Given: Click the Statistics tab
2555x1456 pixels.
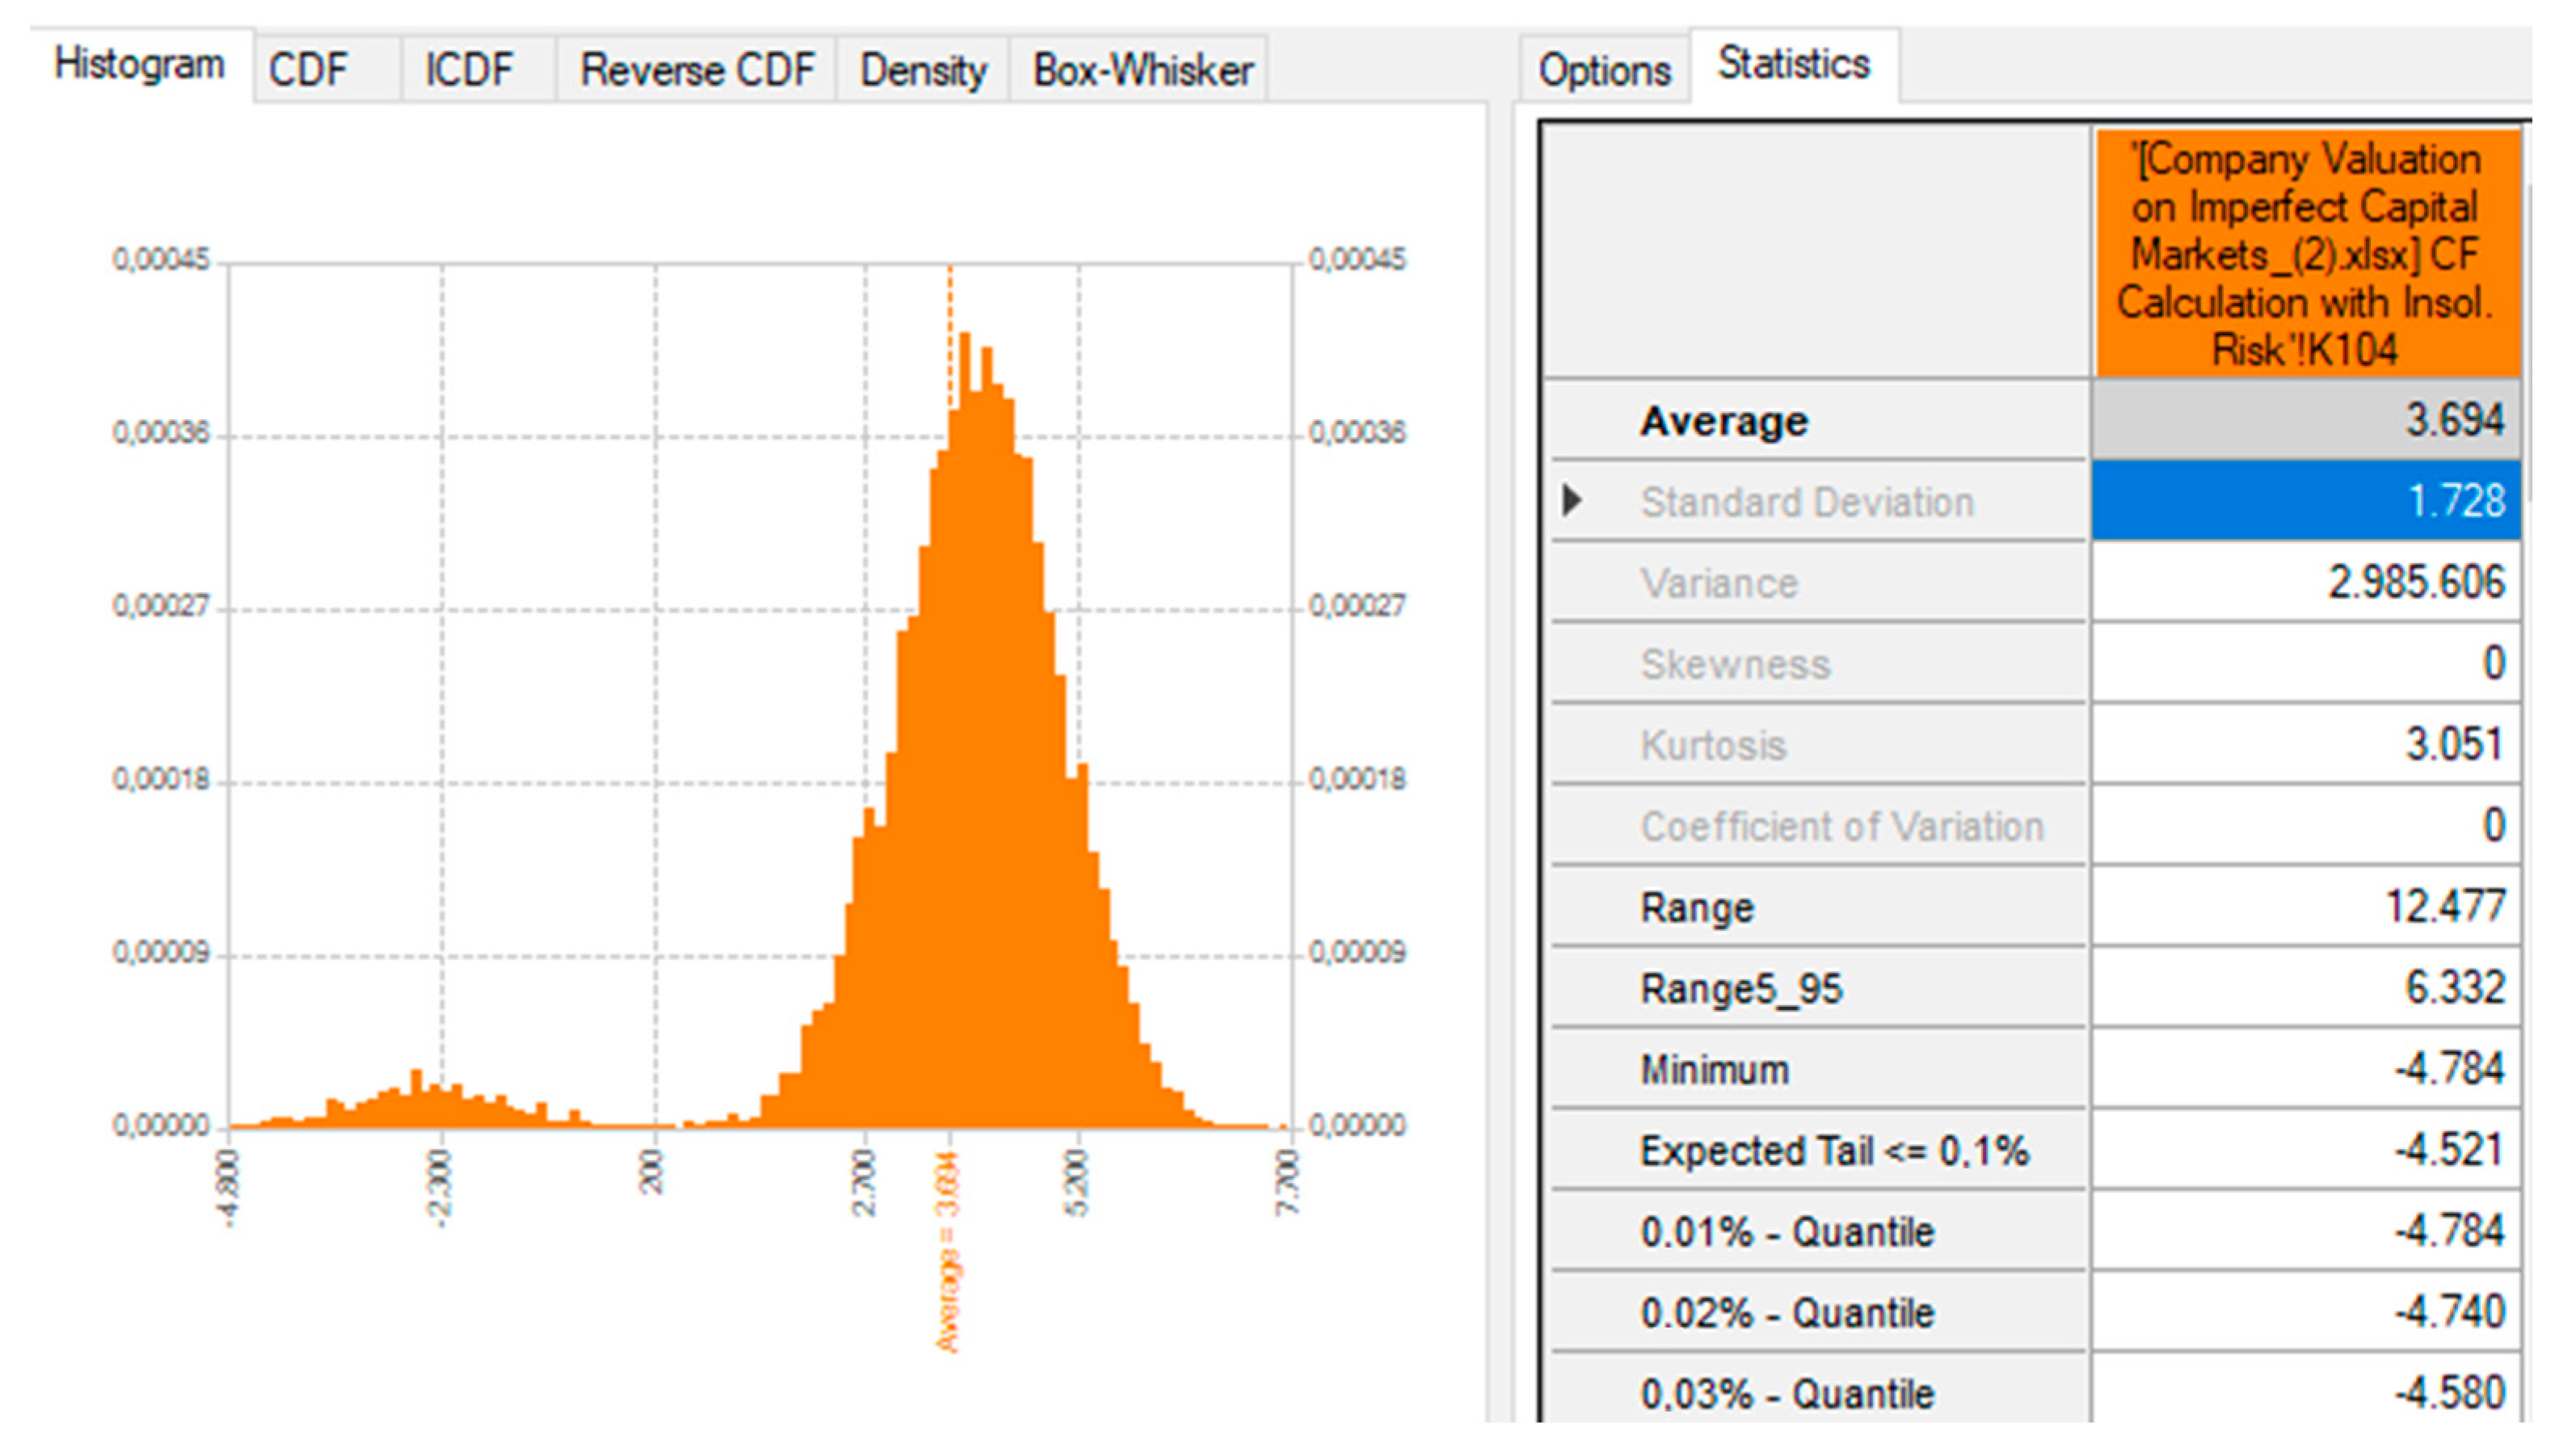Looking at the screenshot, I should point(1793,64).
